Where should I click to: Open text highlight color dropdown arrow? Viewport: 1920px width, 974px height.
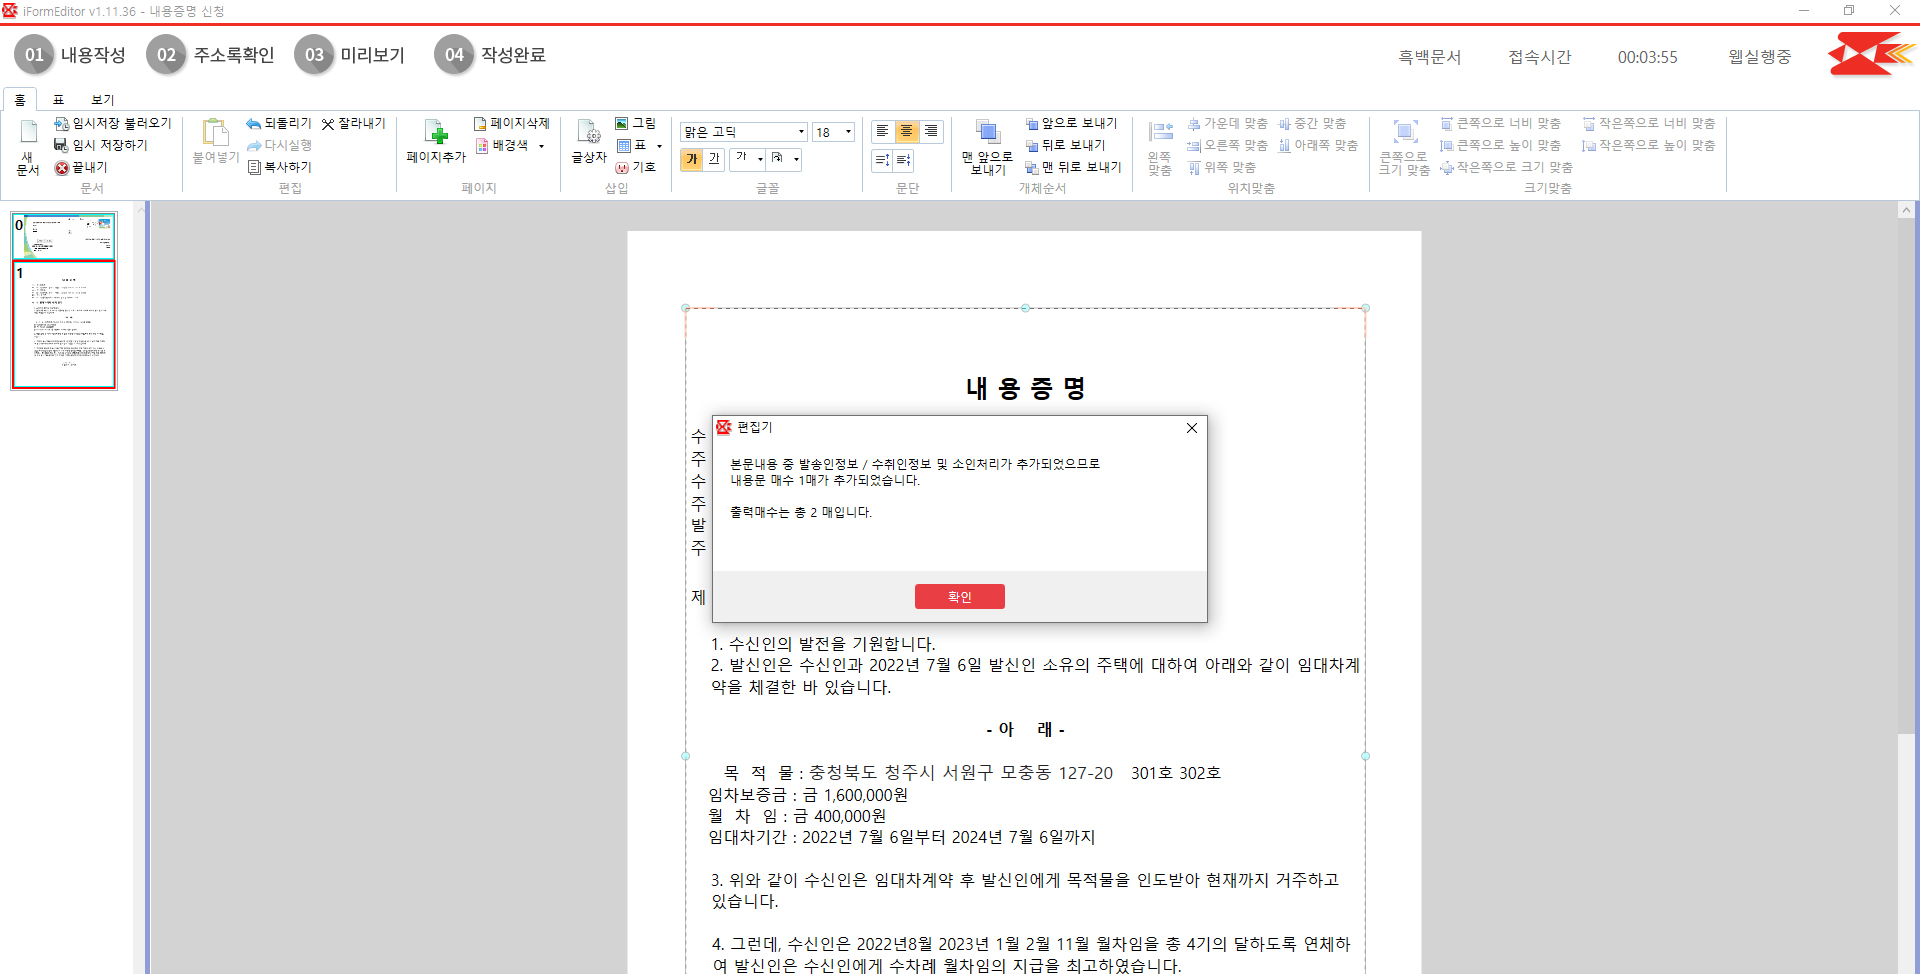point(796,159)
